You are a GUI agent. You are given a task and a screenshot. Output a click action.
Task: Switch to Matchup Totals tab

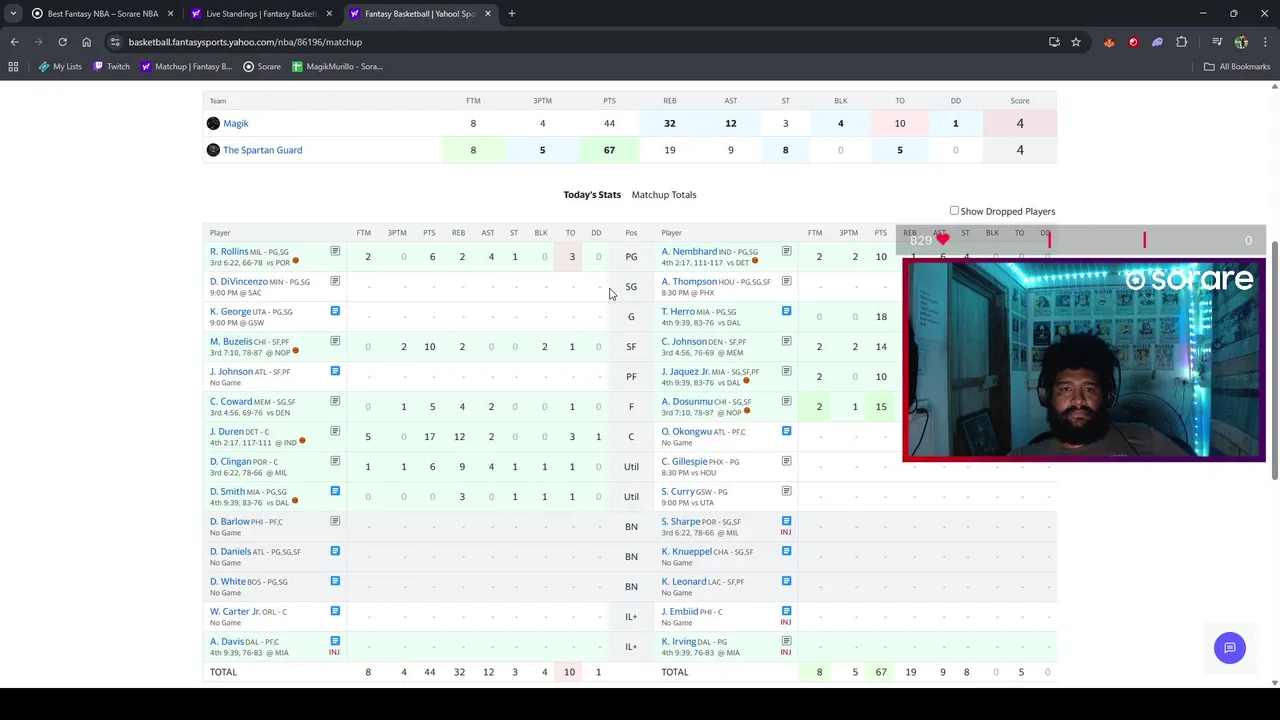click(664, 195)
